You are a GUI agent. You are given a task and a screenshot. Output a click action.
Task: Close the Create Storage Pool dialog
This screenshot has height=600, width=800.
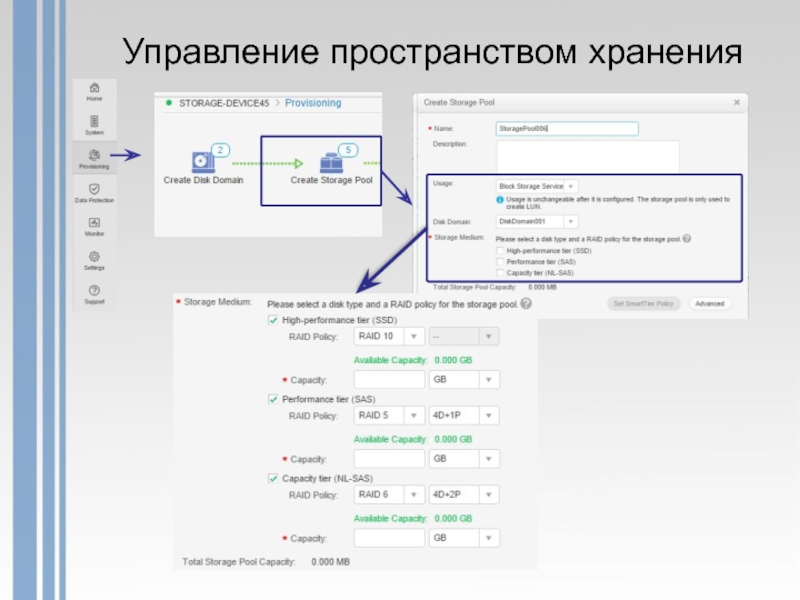pyautogui.click(x=737, y=102)
